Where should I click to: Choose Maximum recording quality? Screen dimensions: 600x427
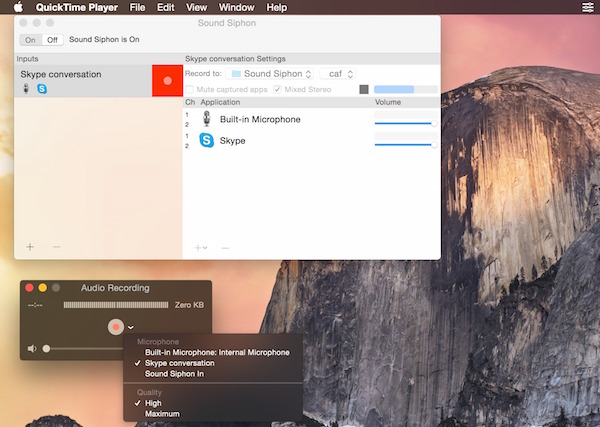pos(162,414)
